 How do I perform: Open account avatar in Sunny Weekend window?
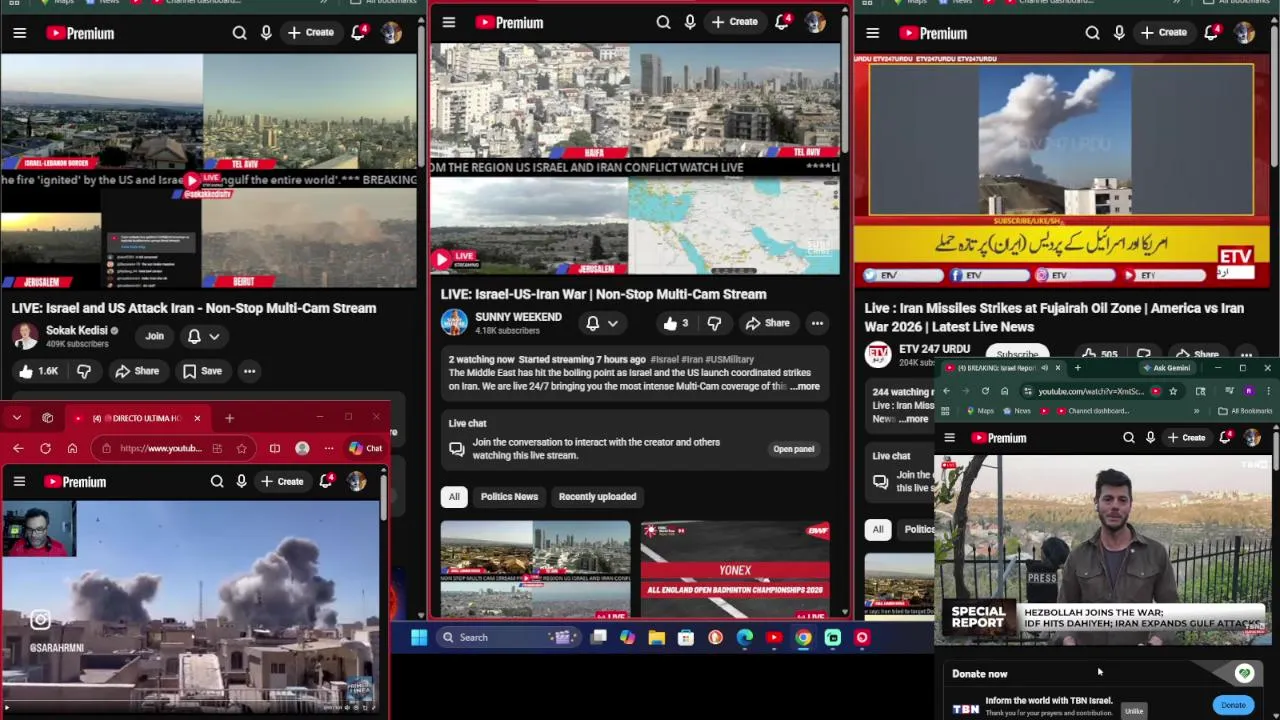click(x=815, y=22)
